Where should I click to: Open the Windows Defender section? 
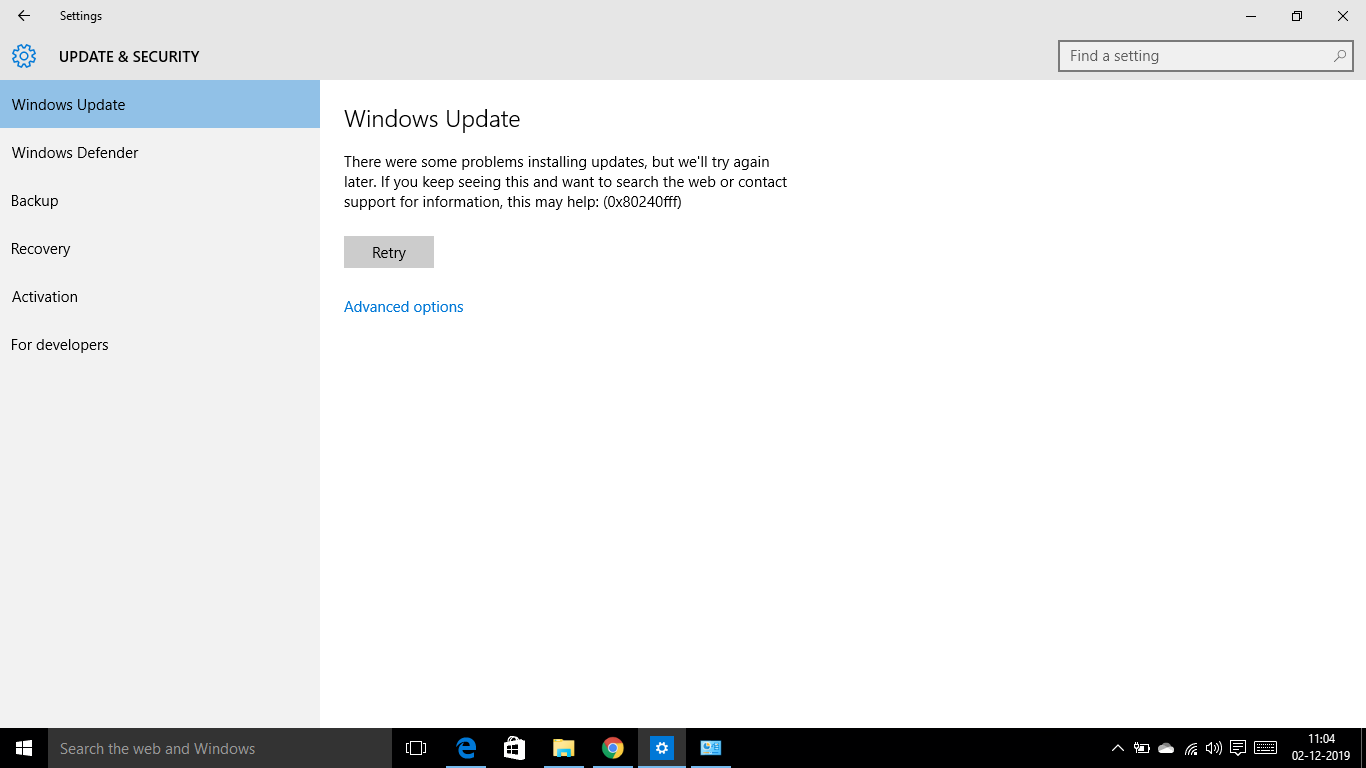pyautogui.click(x=160, y=152)
